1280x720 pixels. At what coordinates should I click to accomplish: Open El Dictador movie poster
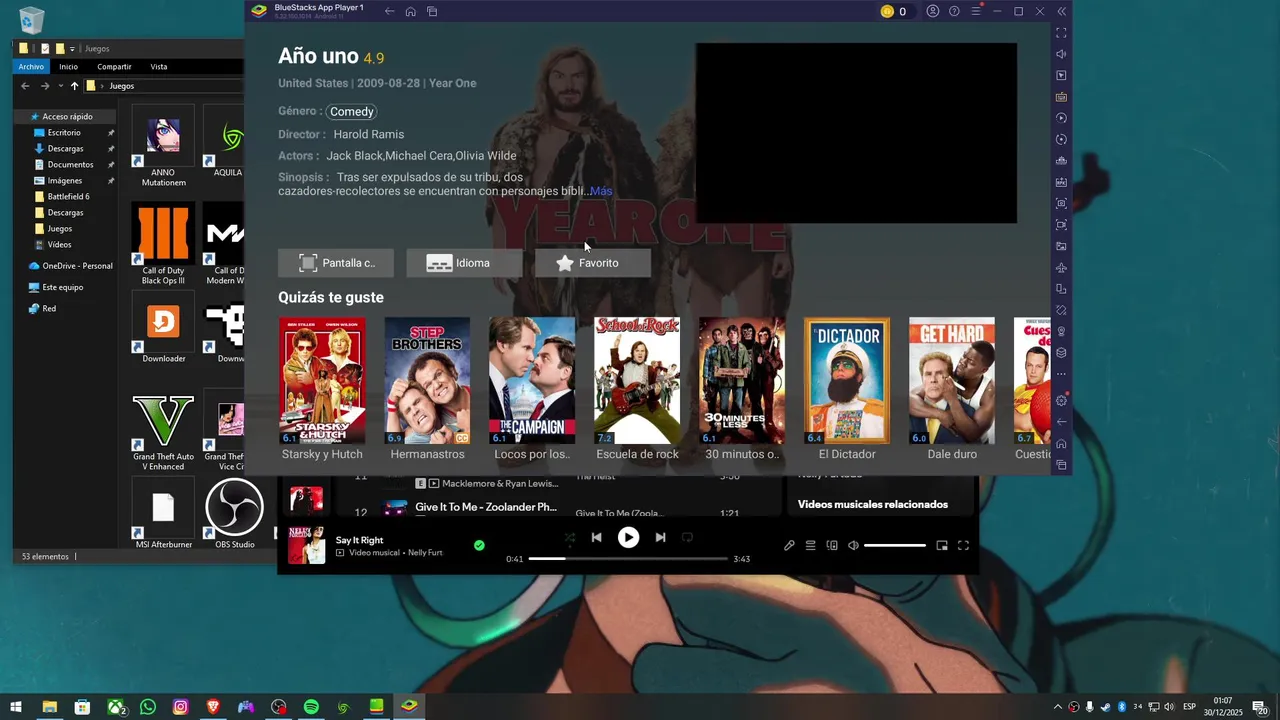847,380
